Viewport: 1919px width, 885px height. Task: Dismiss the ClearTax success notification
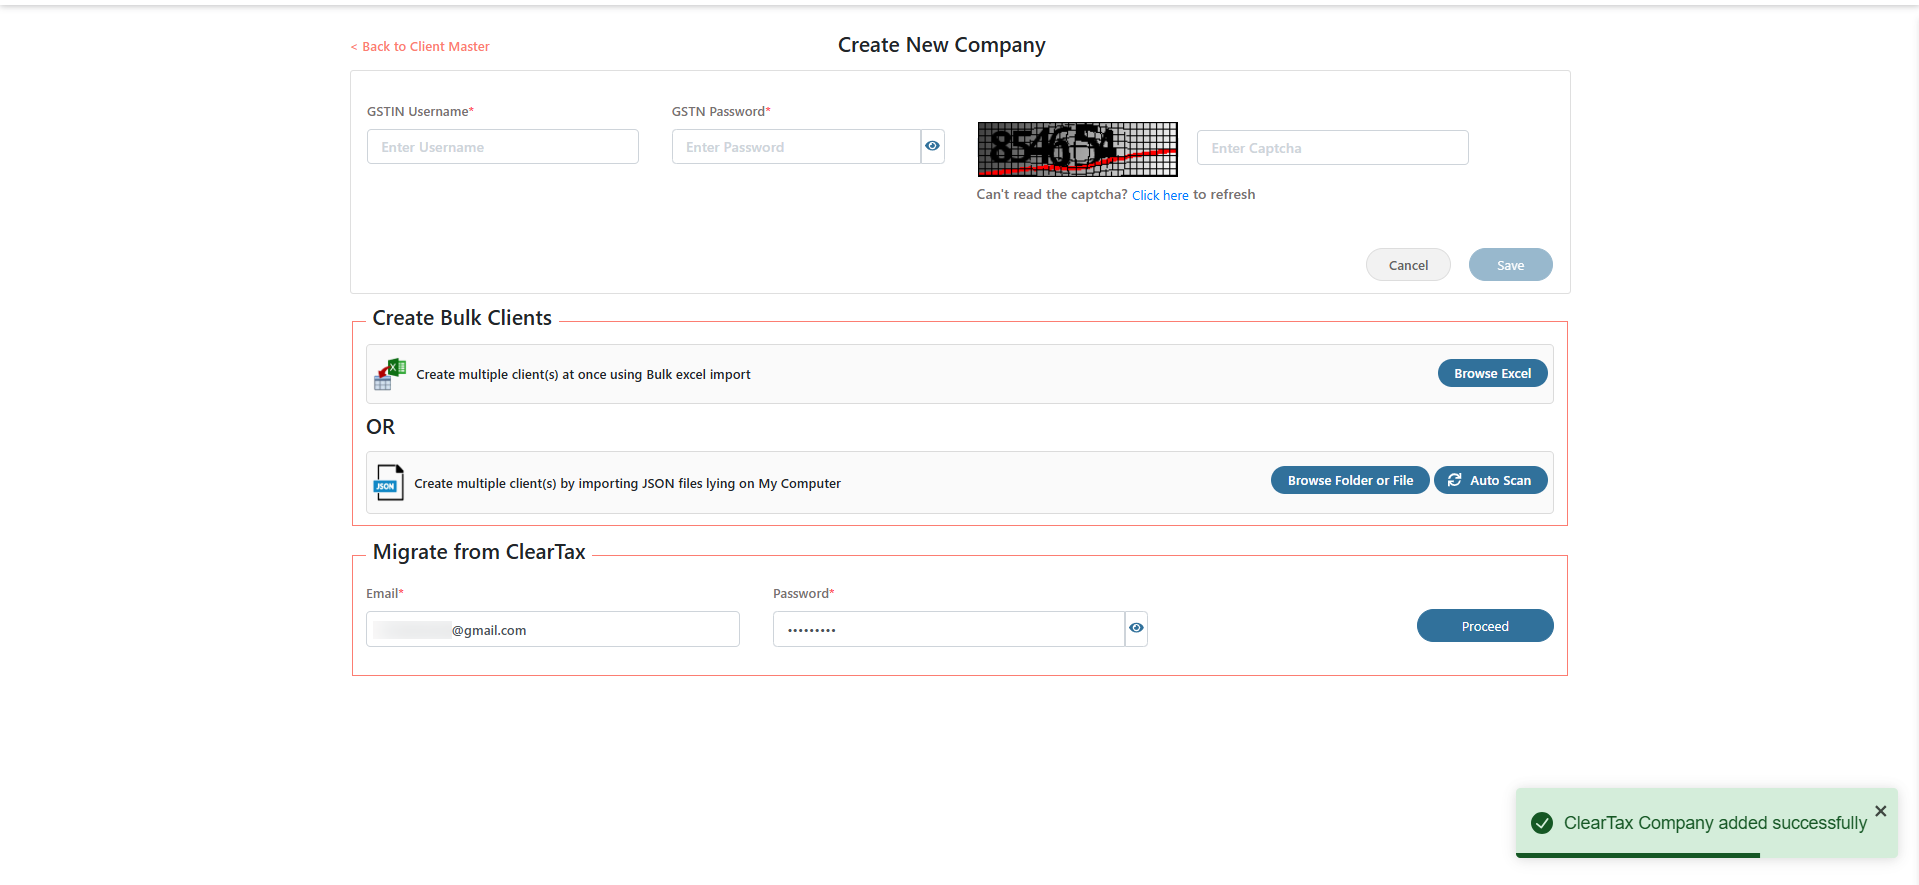pyautogui.click(x=1880, y=811)
